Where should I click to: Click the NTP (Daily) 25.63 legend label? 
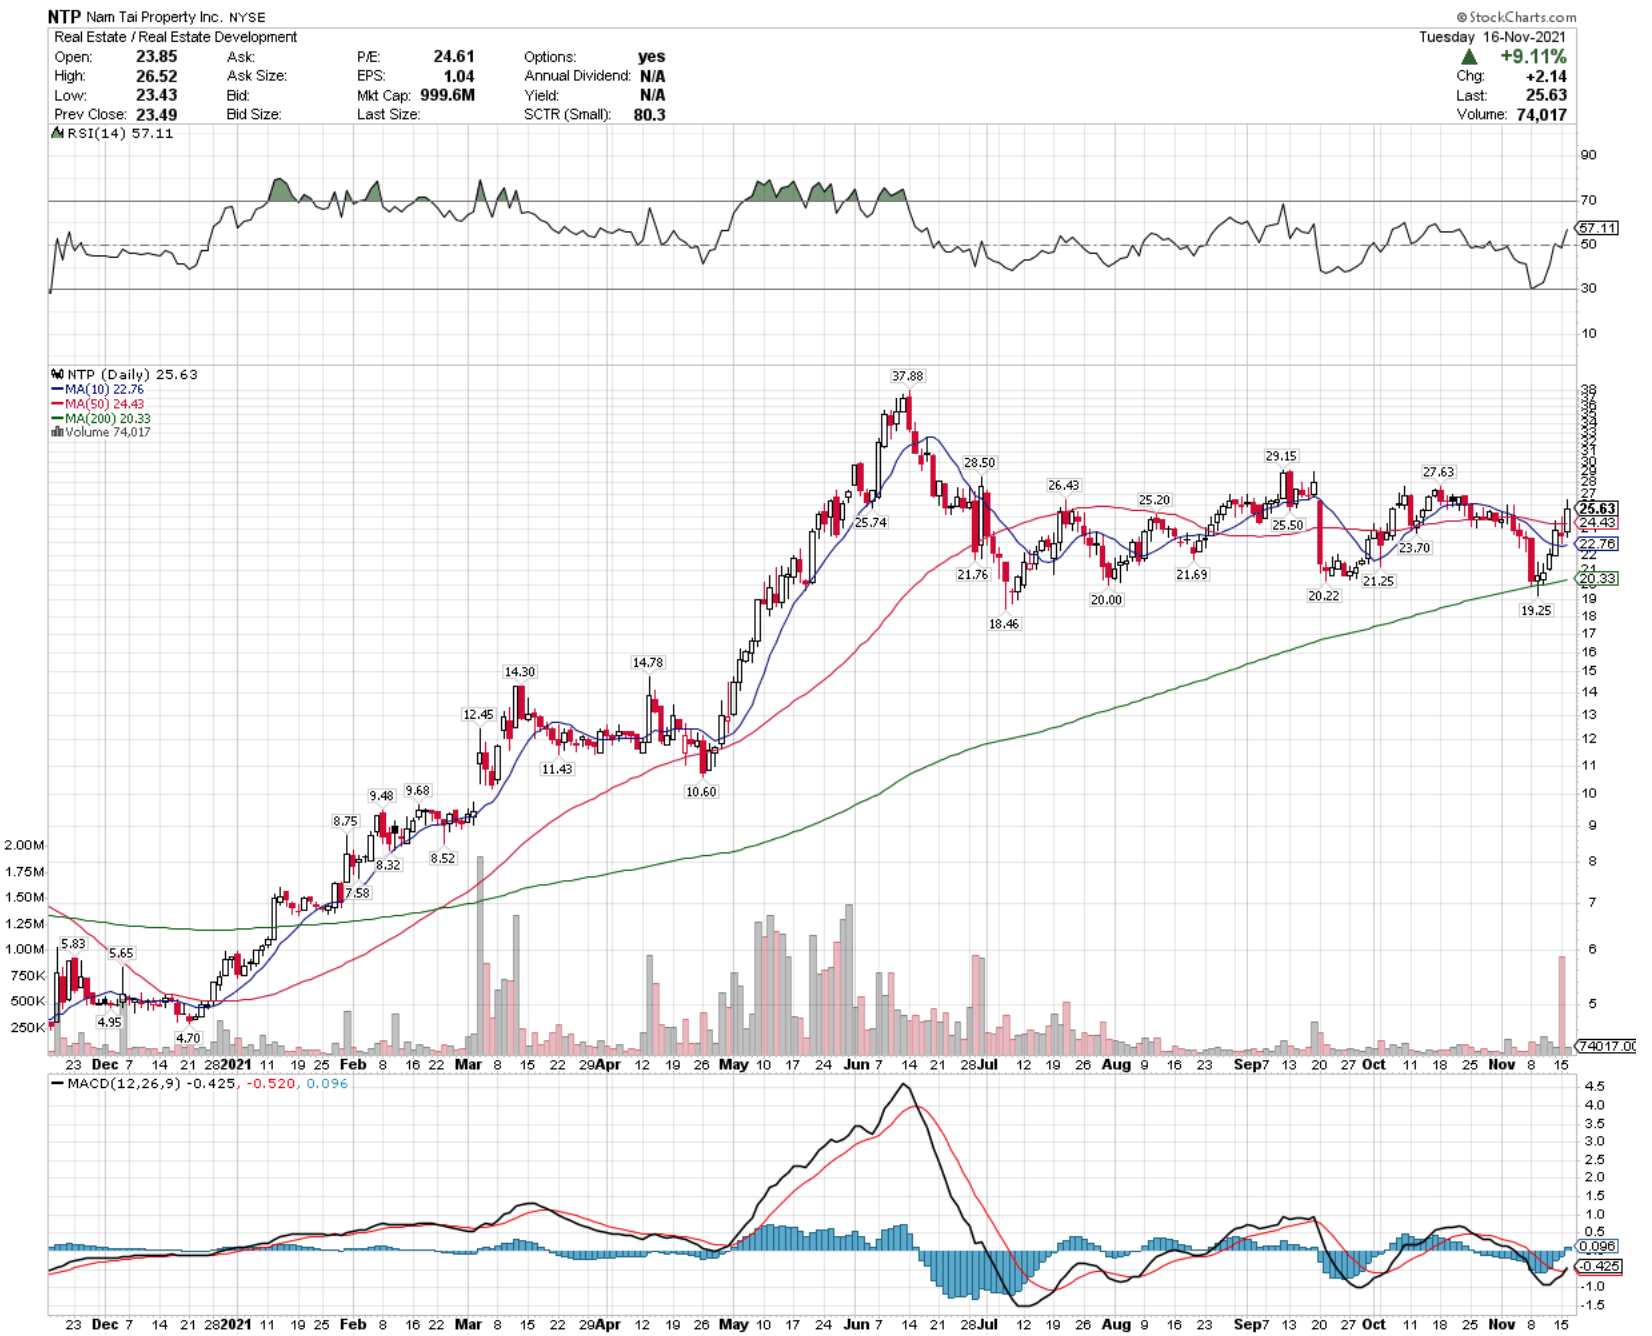click(125, 374)
